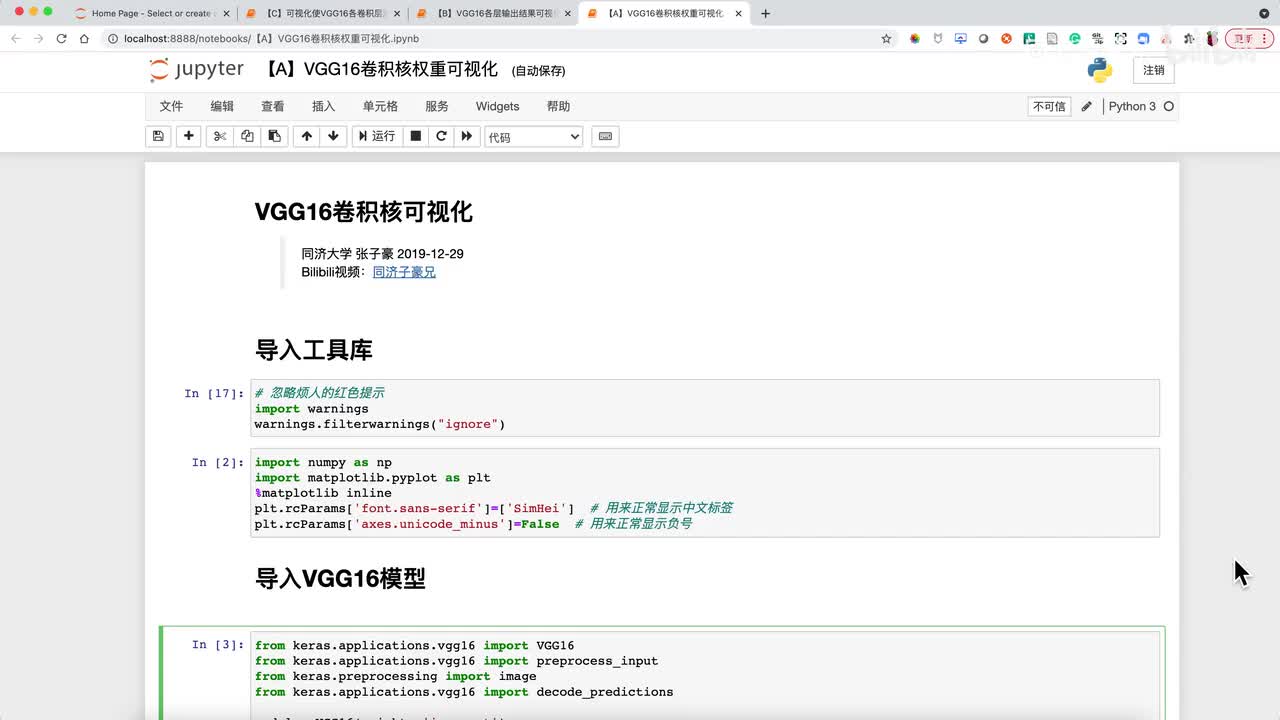Open the 插入 menu

(x=324, y=106)
